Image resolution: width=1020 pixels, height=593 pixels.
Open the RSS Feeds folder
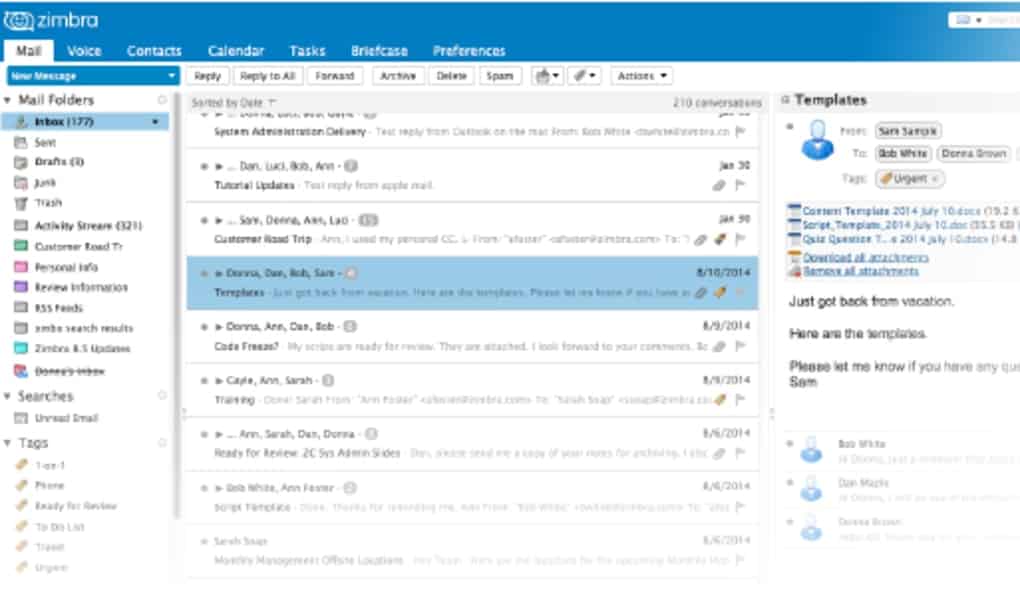pos(59,308)
